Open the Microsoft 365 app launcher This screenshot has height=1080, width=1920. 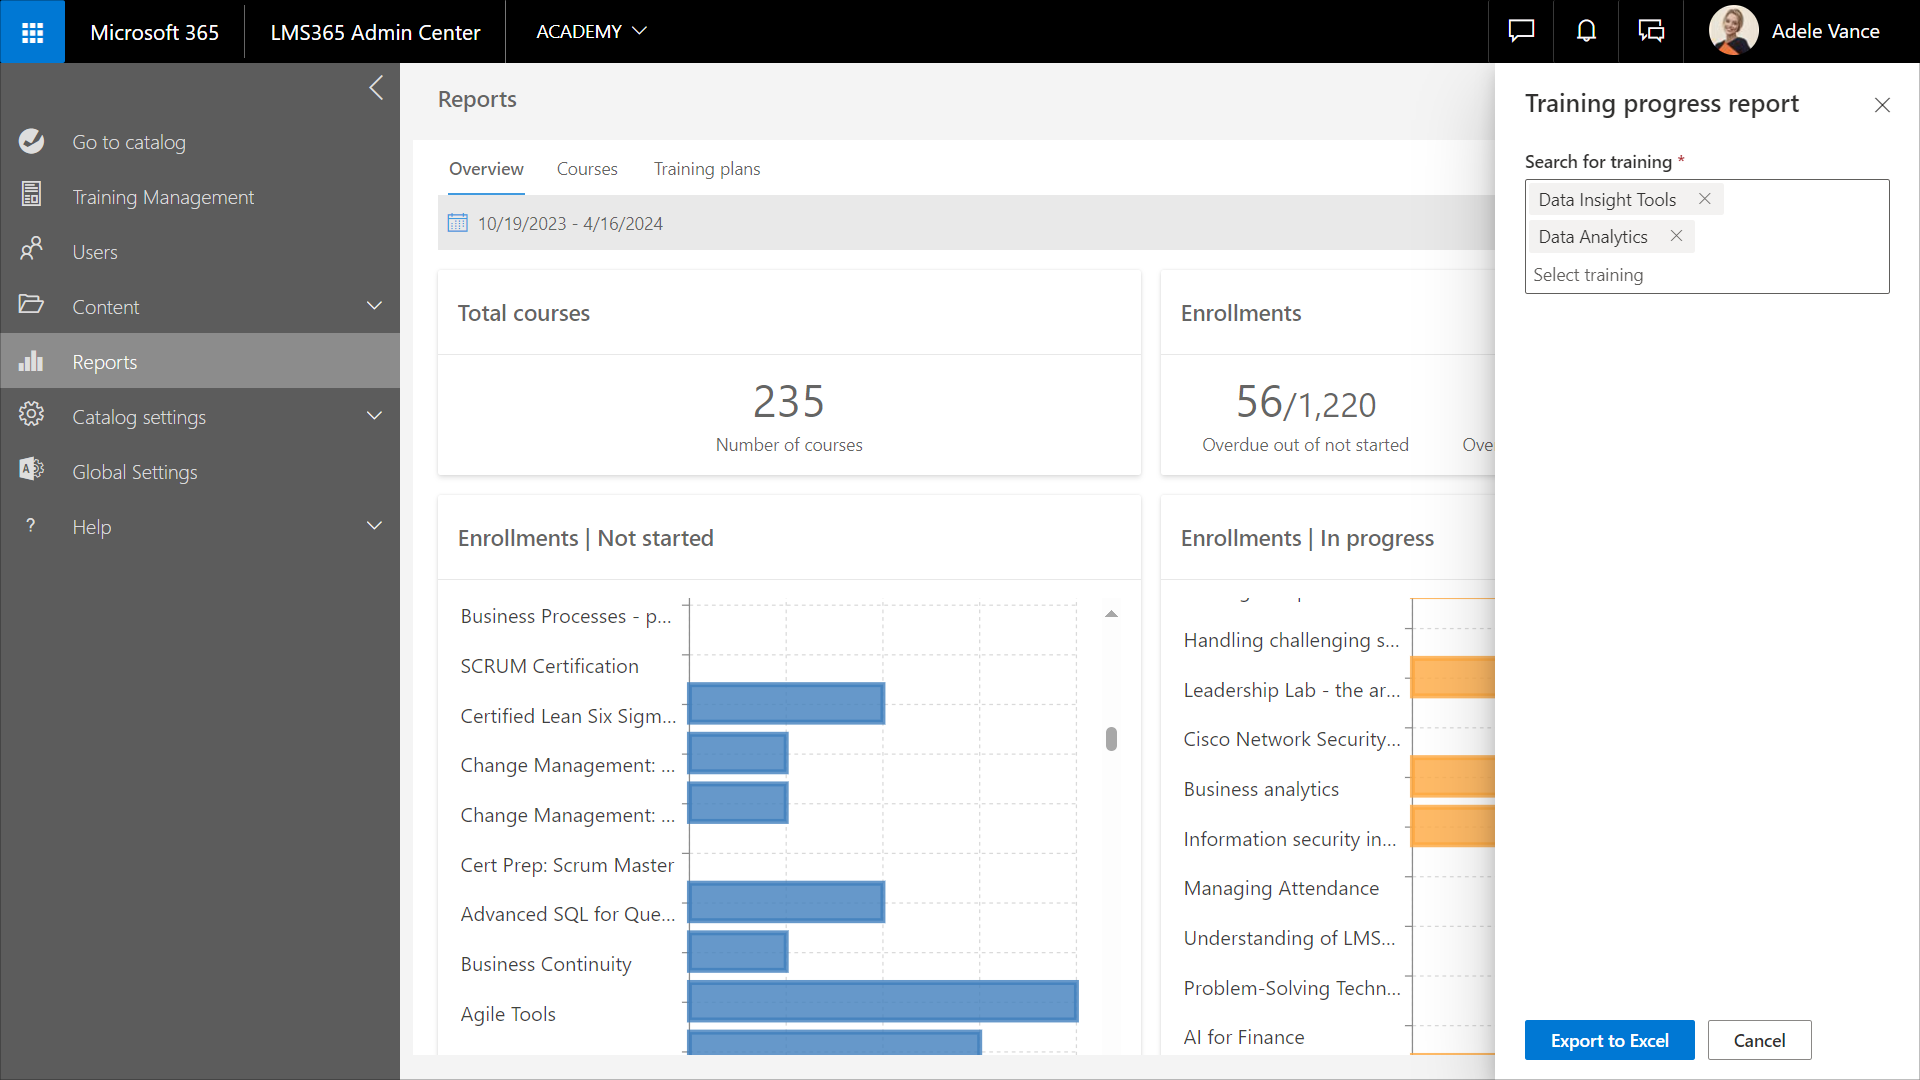coord(32,32)
